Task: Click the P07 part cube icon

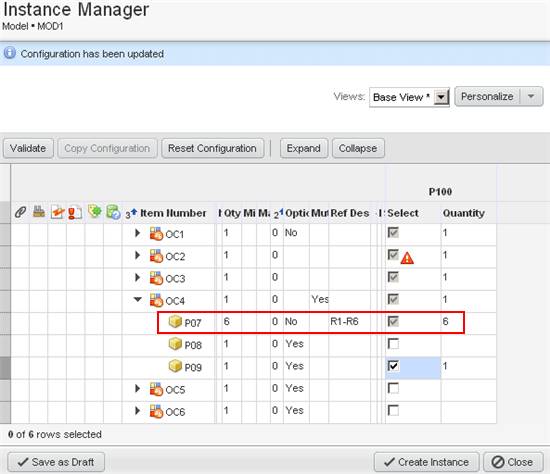Action: (x=175, y=322)
